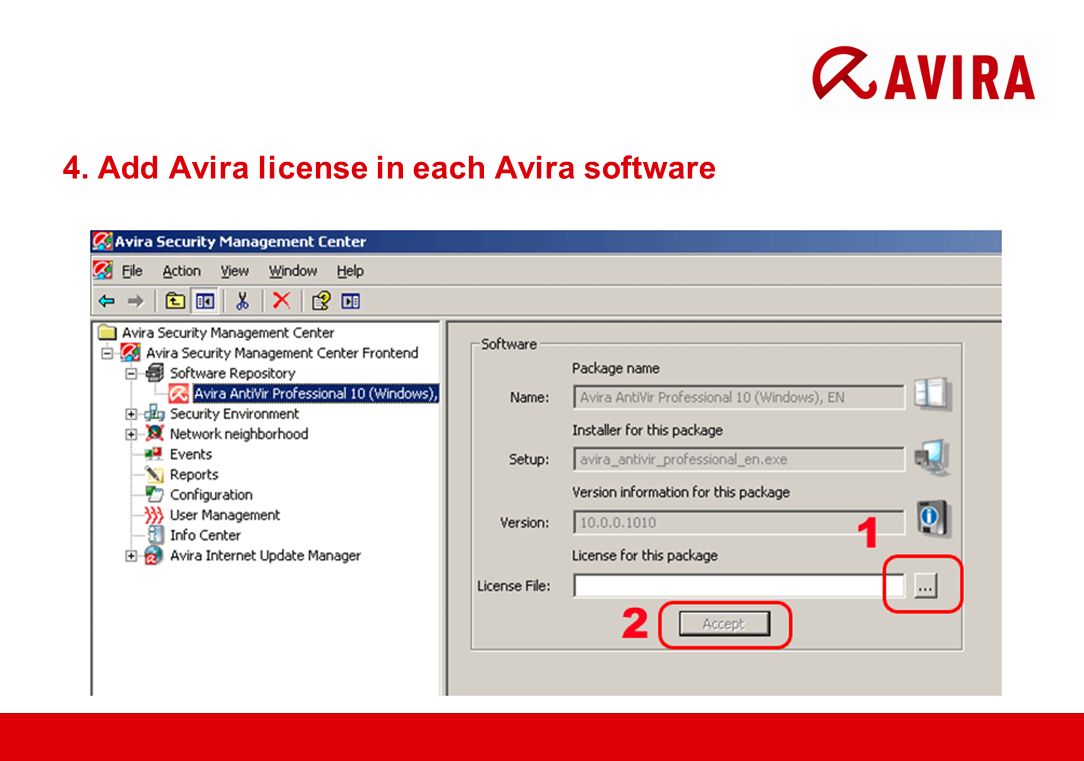Open the View menu
The image size is (1084, 761).
[234, 271]
